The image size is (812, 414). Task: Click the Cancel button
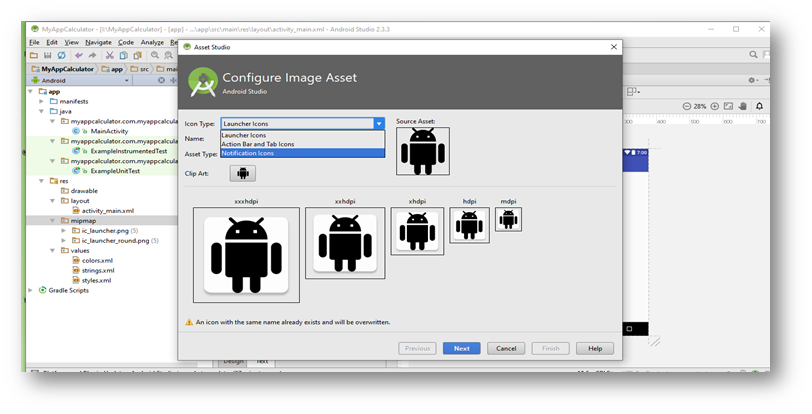point(506,349)
